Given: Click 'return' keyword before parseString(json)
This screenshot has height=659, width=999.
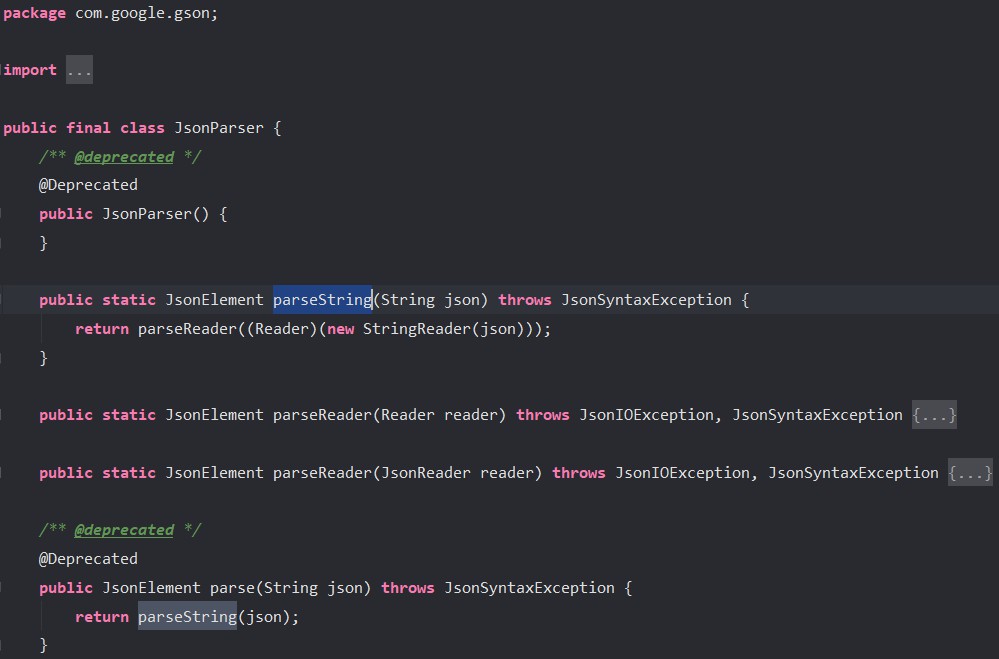Looking at the screenshot, I should point(102,617).
